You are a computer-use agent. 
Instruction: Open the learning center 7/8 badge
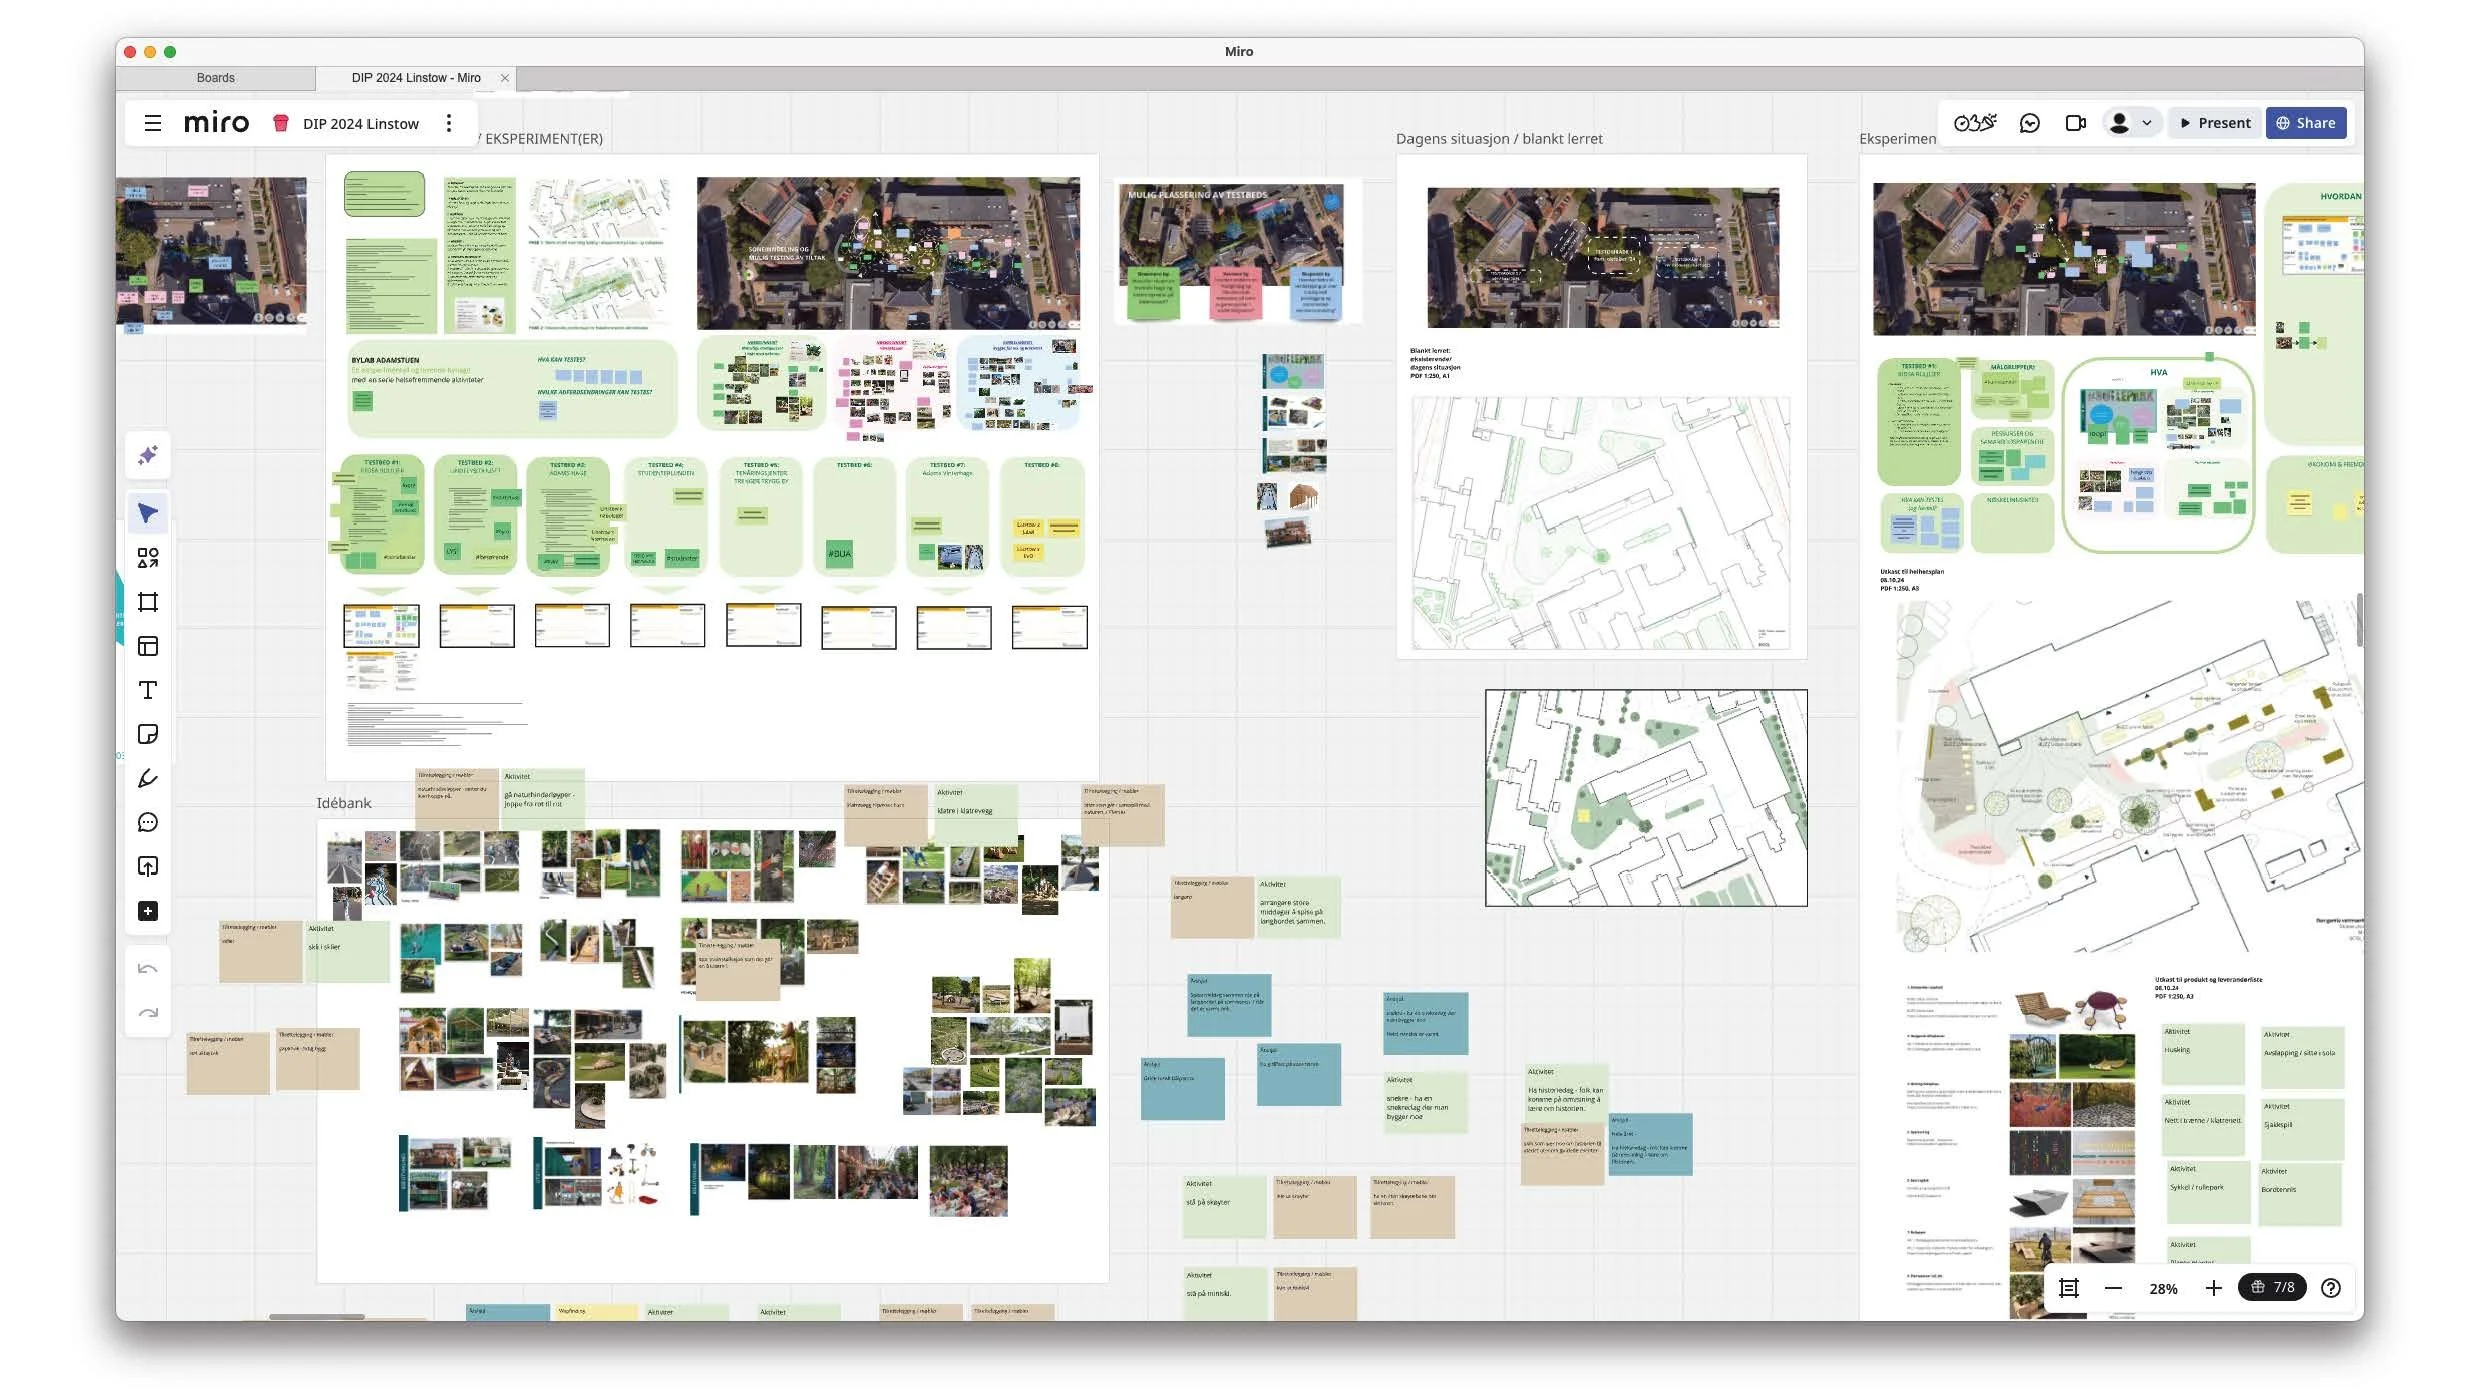[x=2272, y=1288]
